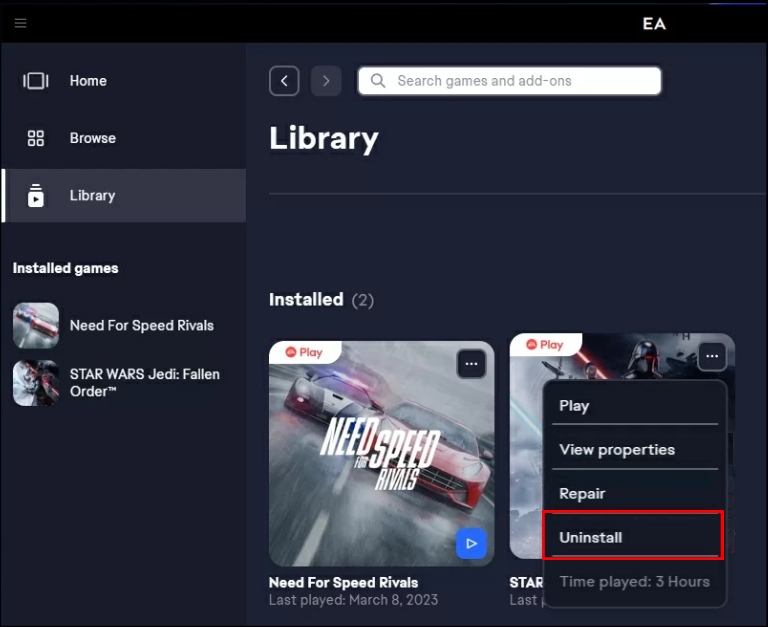768x627 pixels.
Task: Select STAR WARS Jedi: Fallen Order in sidebar
Action: pos(144,383)
